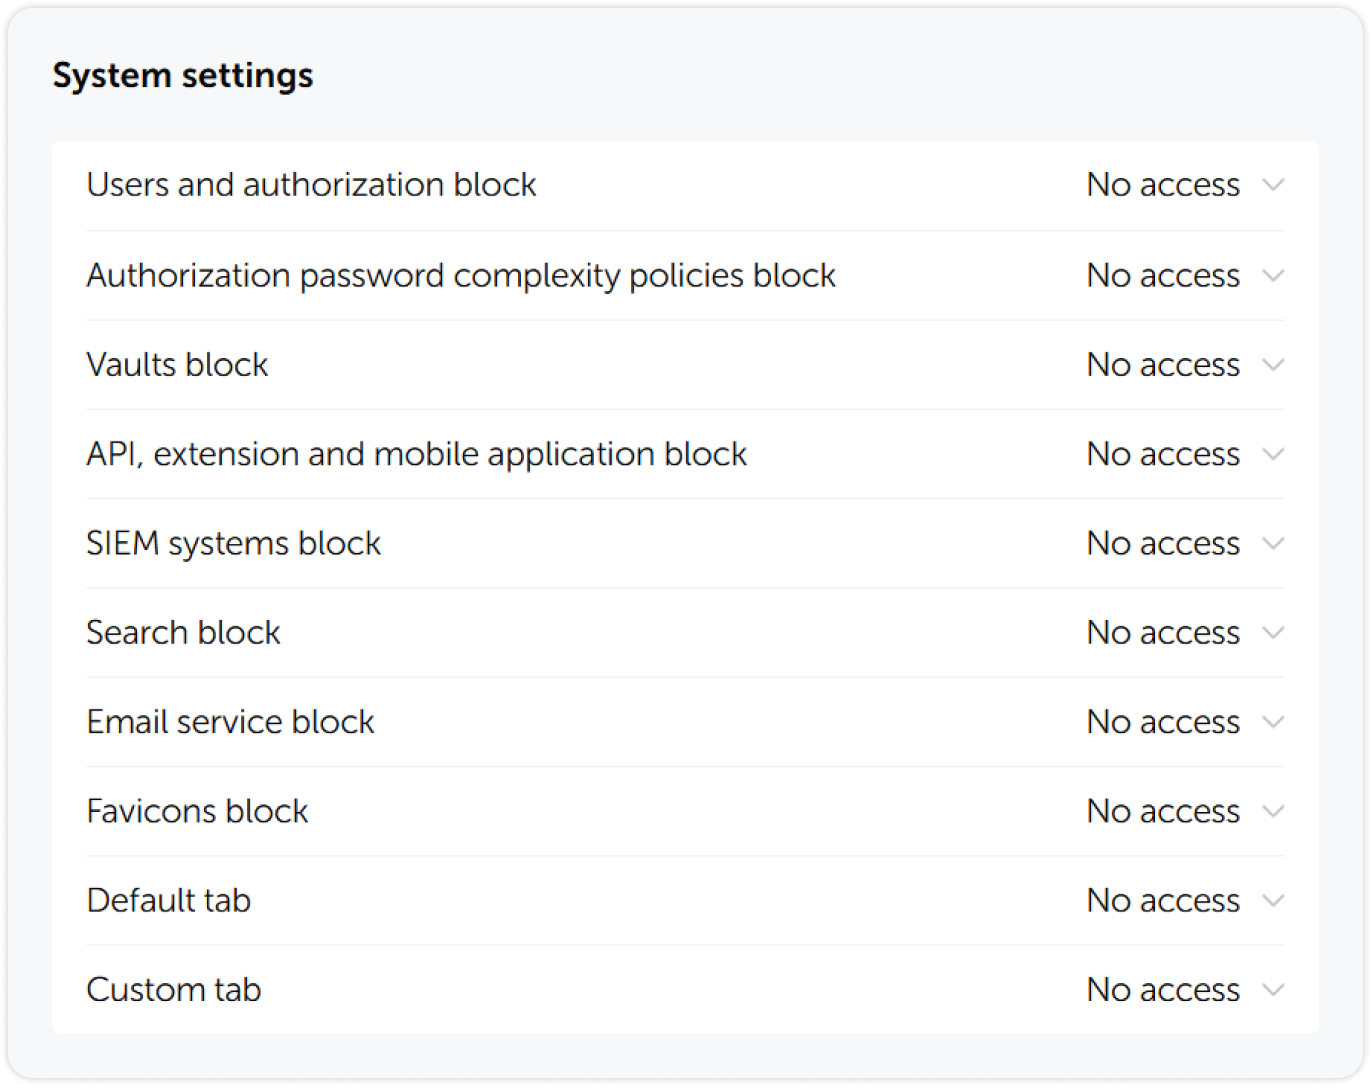Click No access next to Search block

coord(1162,632)
